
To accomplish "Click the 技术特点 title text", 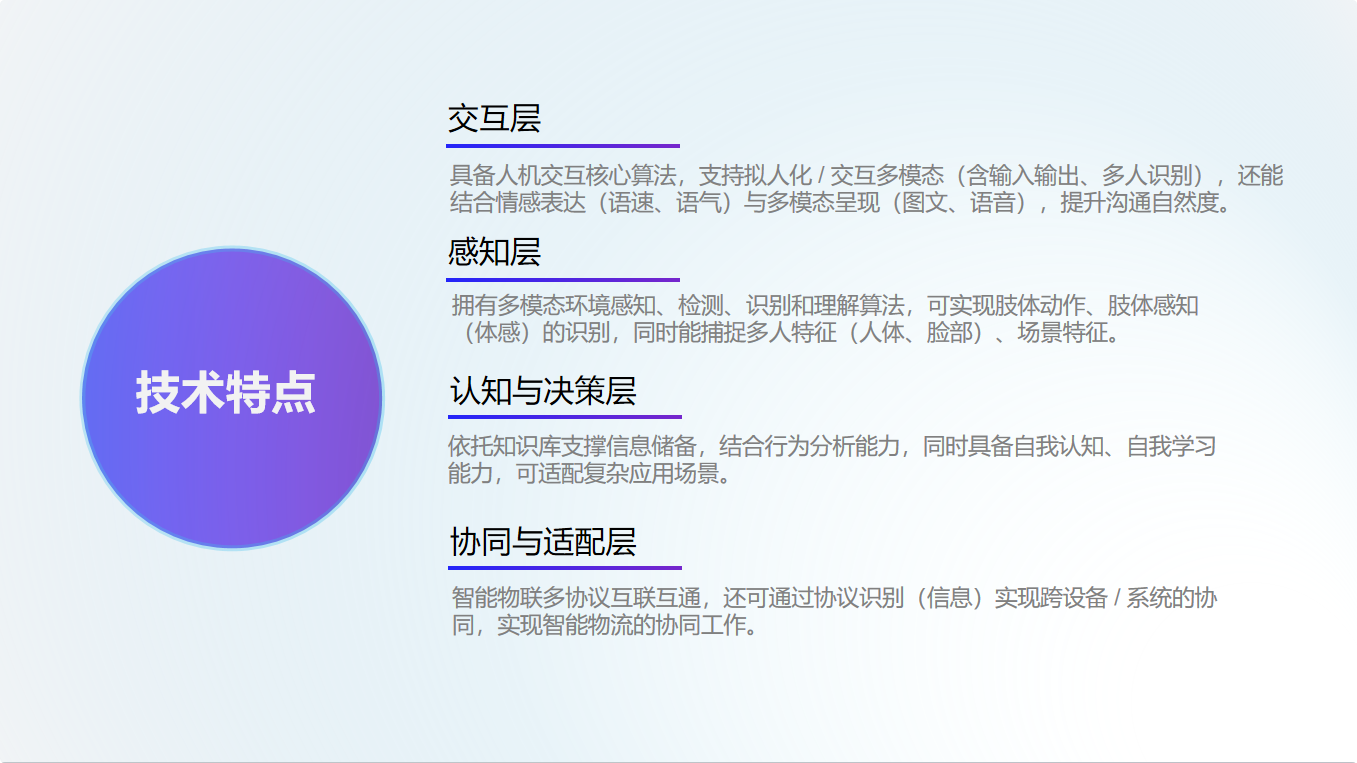I will [x=226, y=393].
